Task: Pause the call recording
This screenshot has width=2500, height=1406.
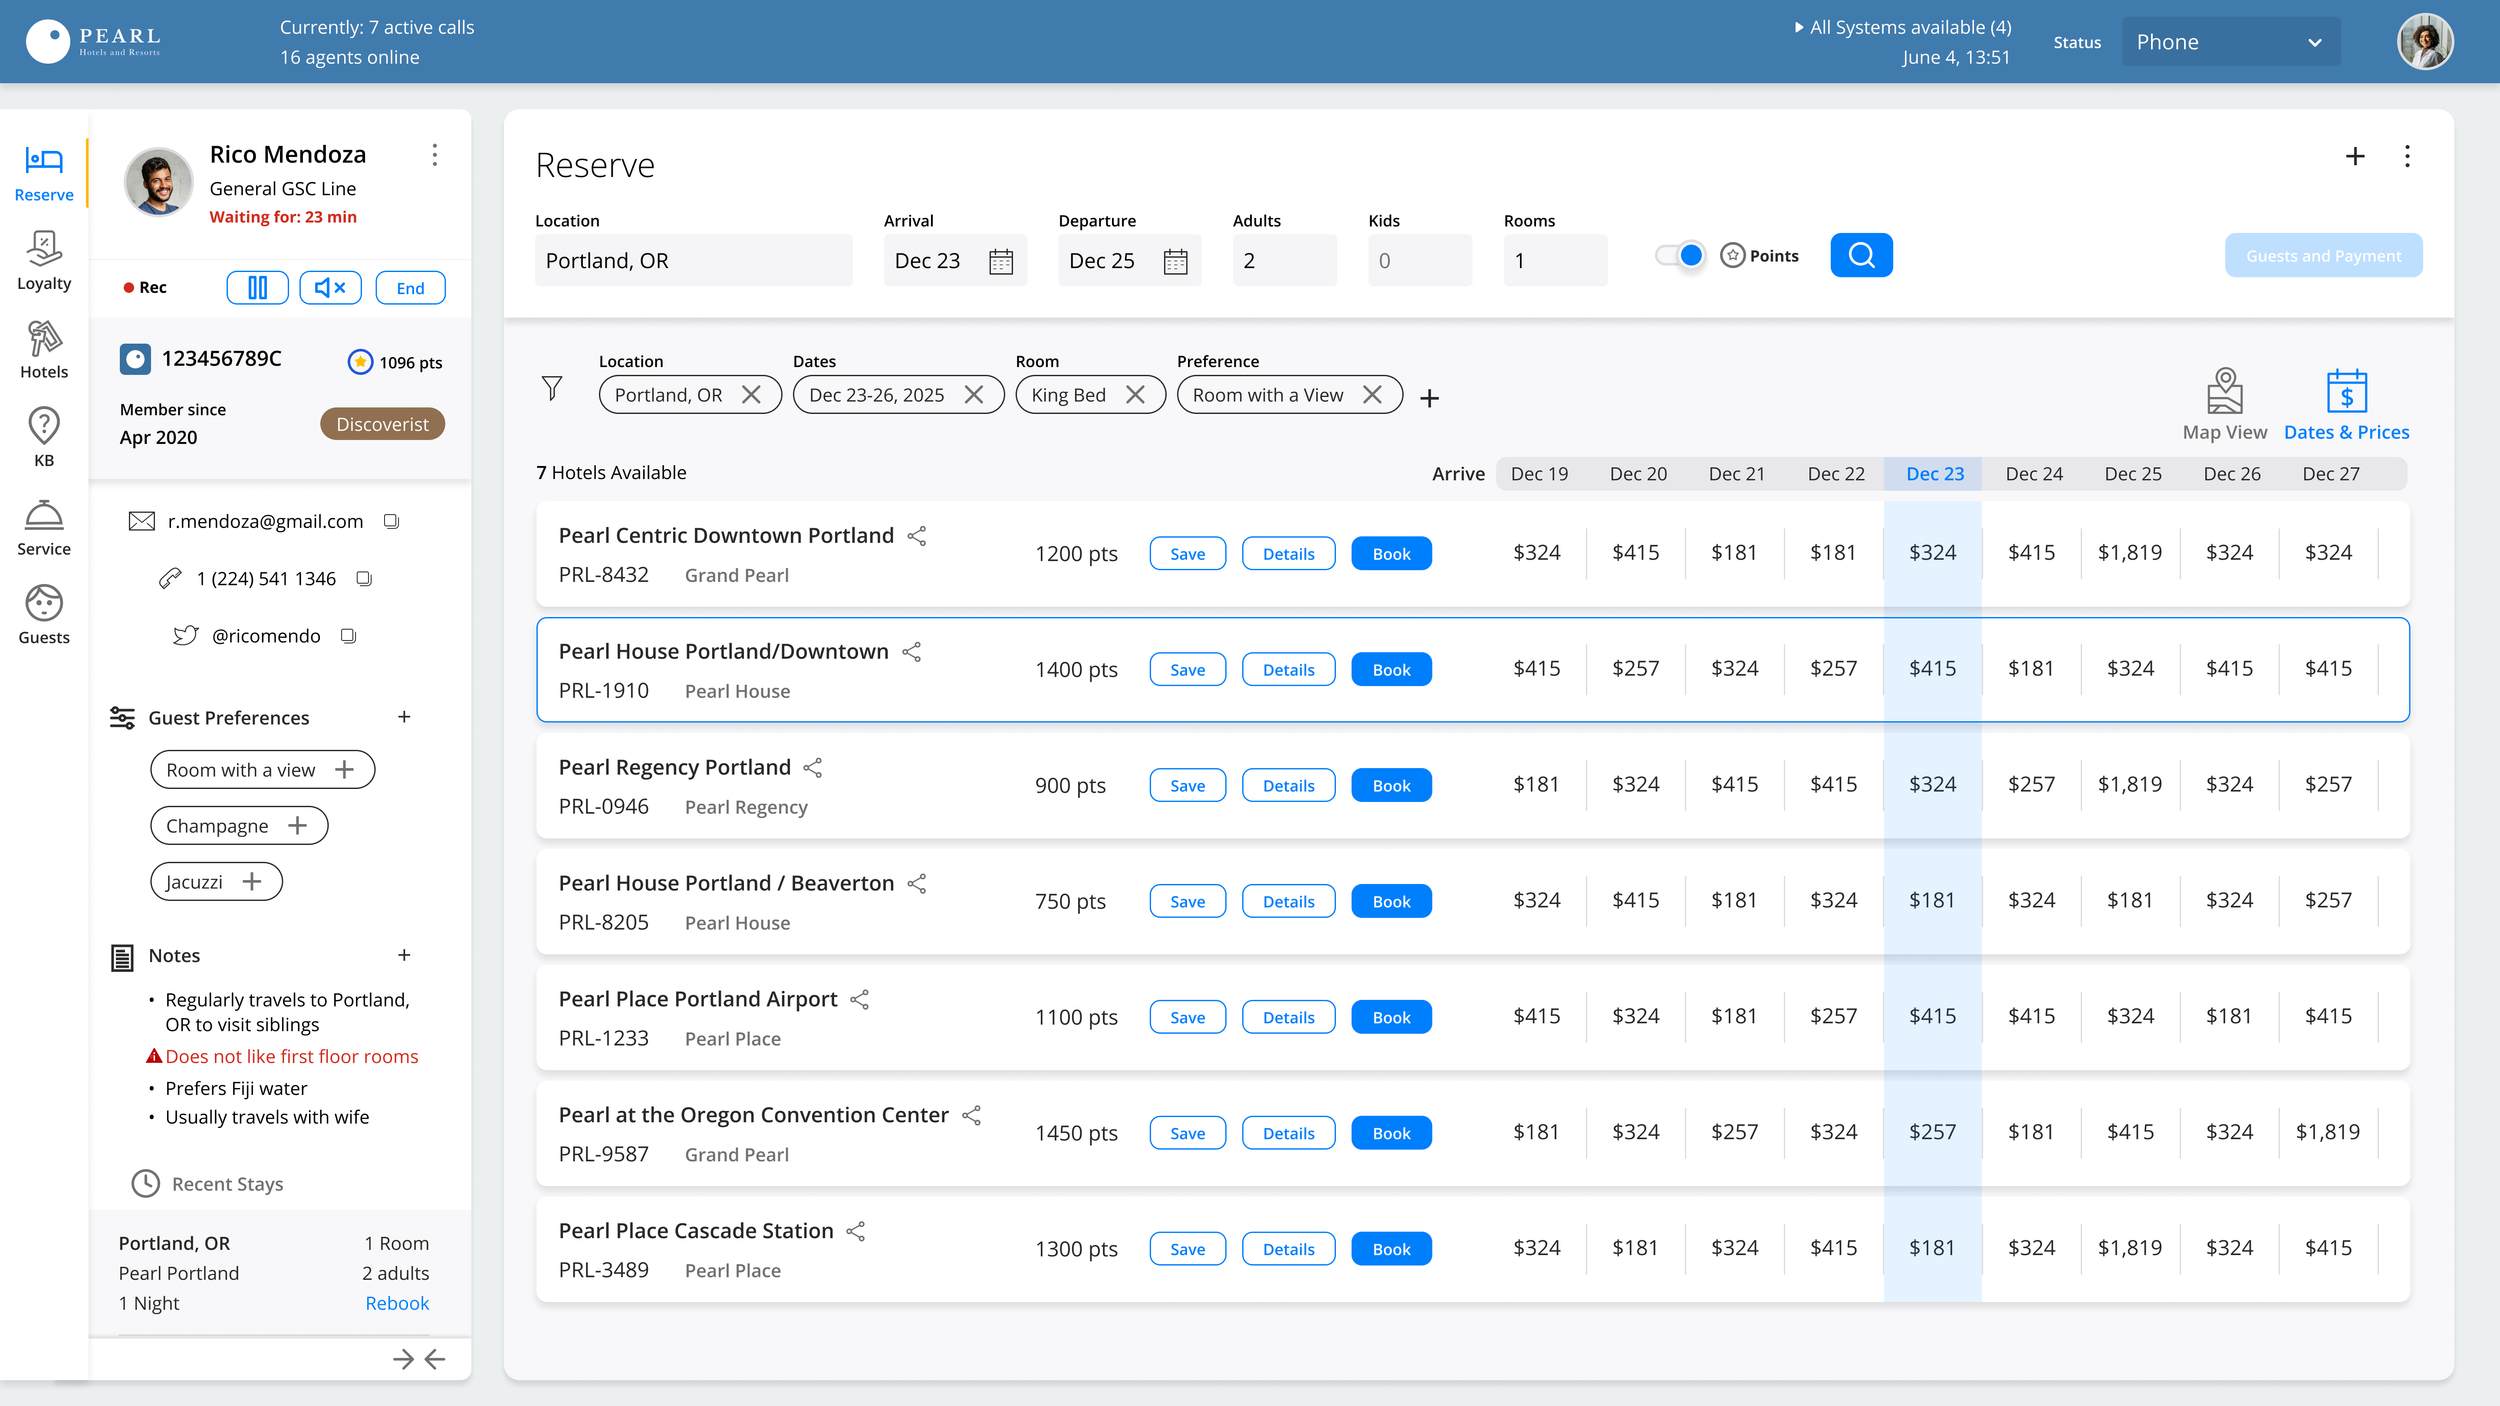Action: (257, 288)
